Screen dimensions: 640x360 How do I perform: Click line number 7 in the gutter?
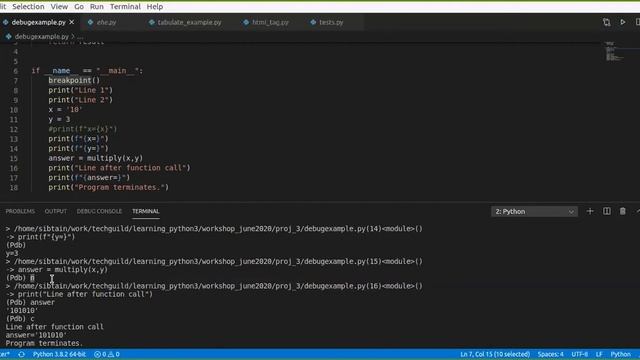(16, 81)
